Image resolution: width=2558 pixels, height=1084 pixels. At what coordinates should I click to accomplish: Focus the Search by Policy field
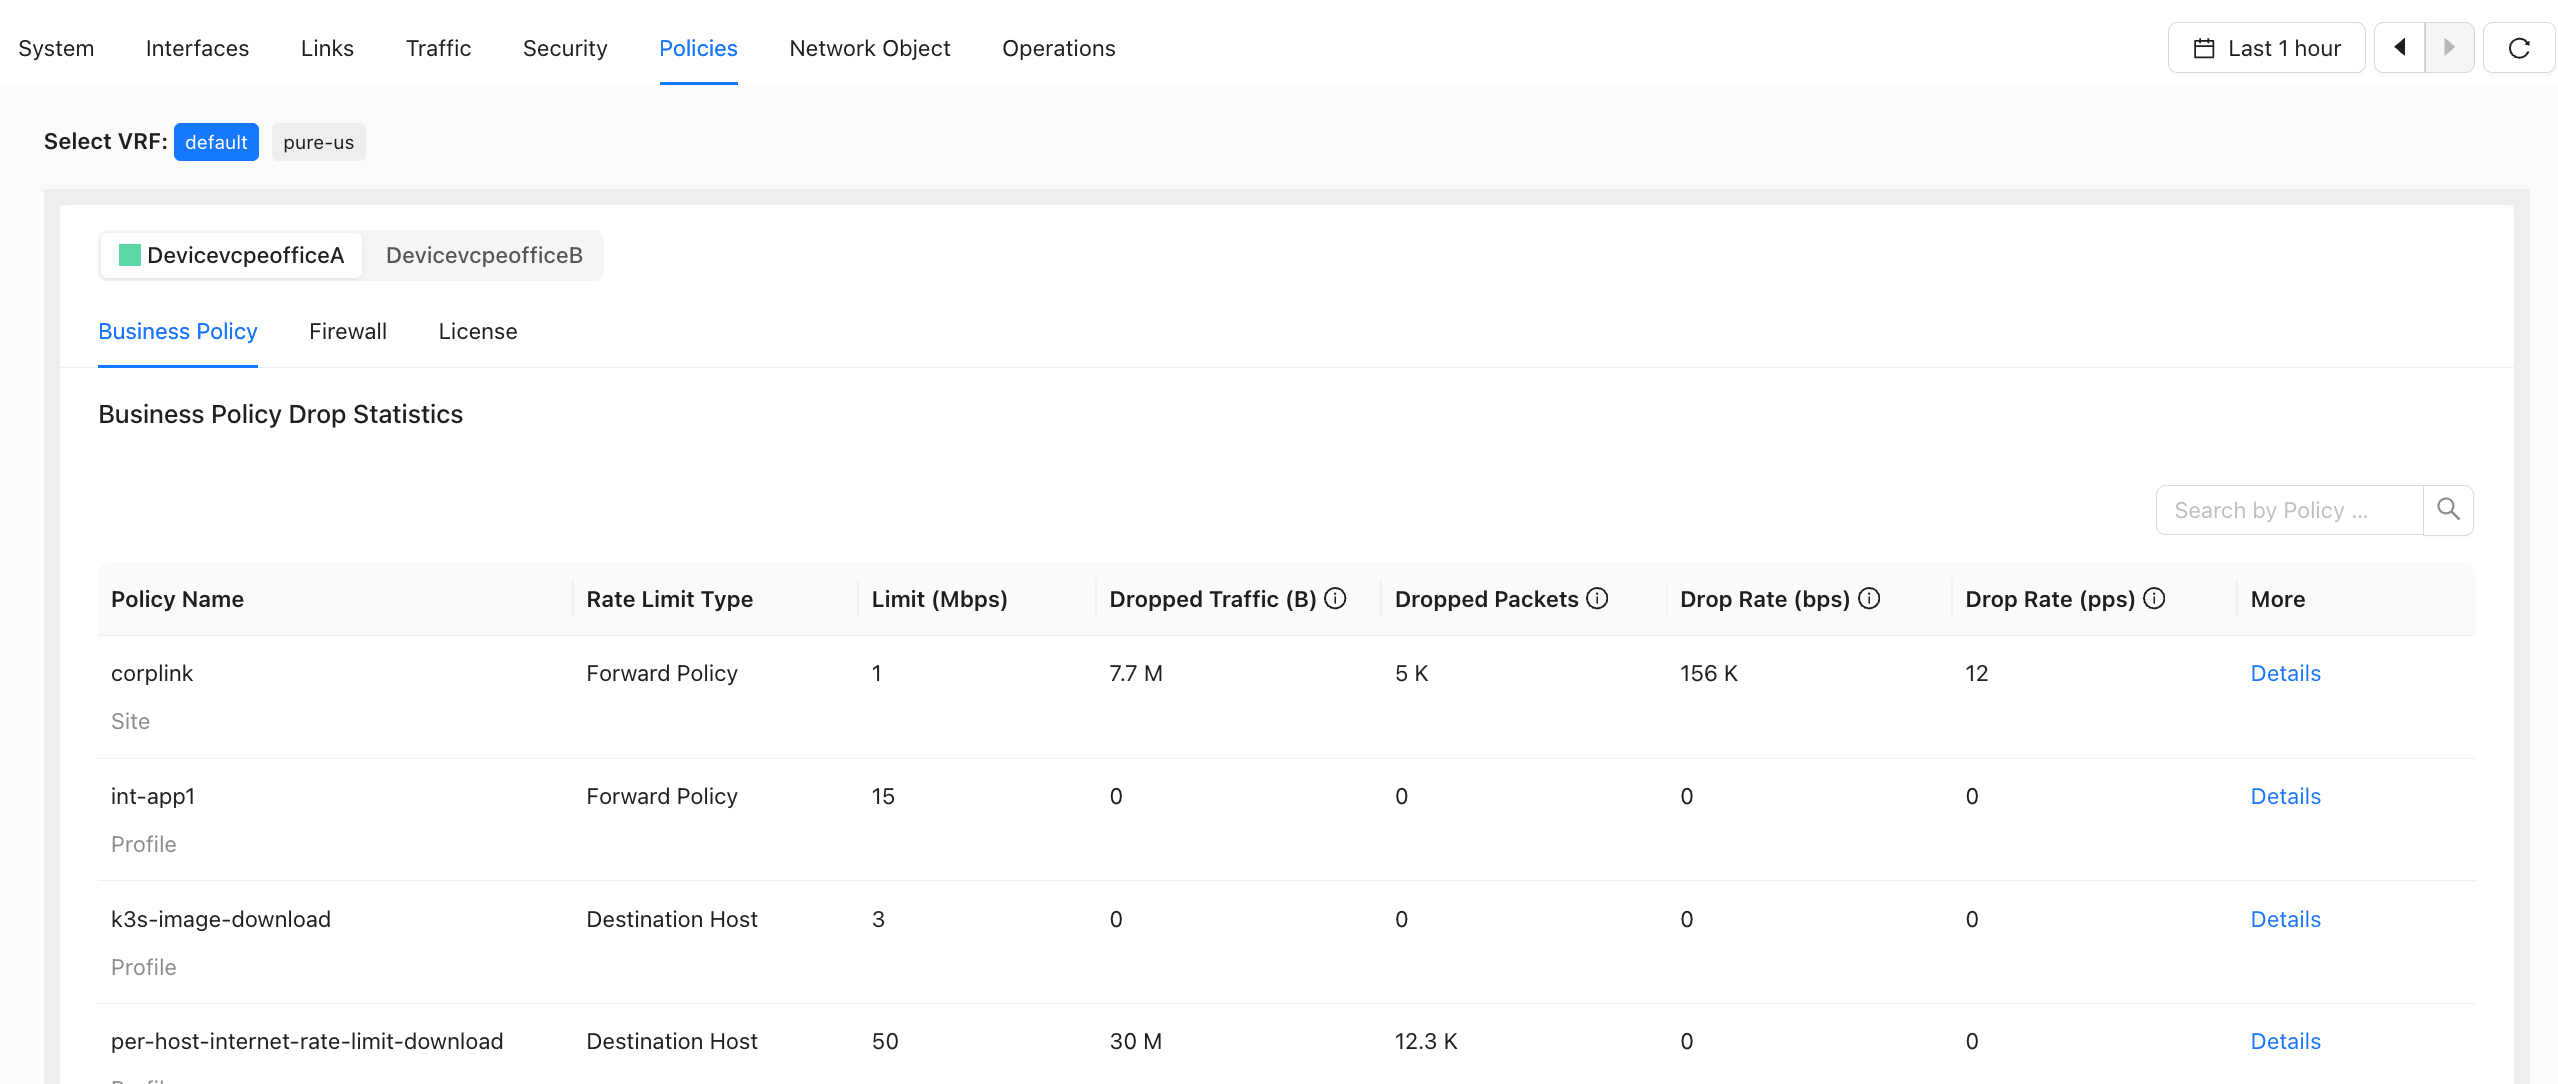(x=2289, y=510)
